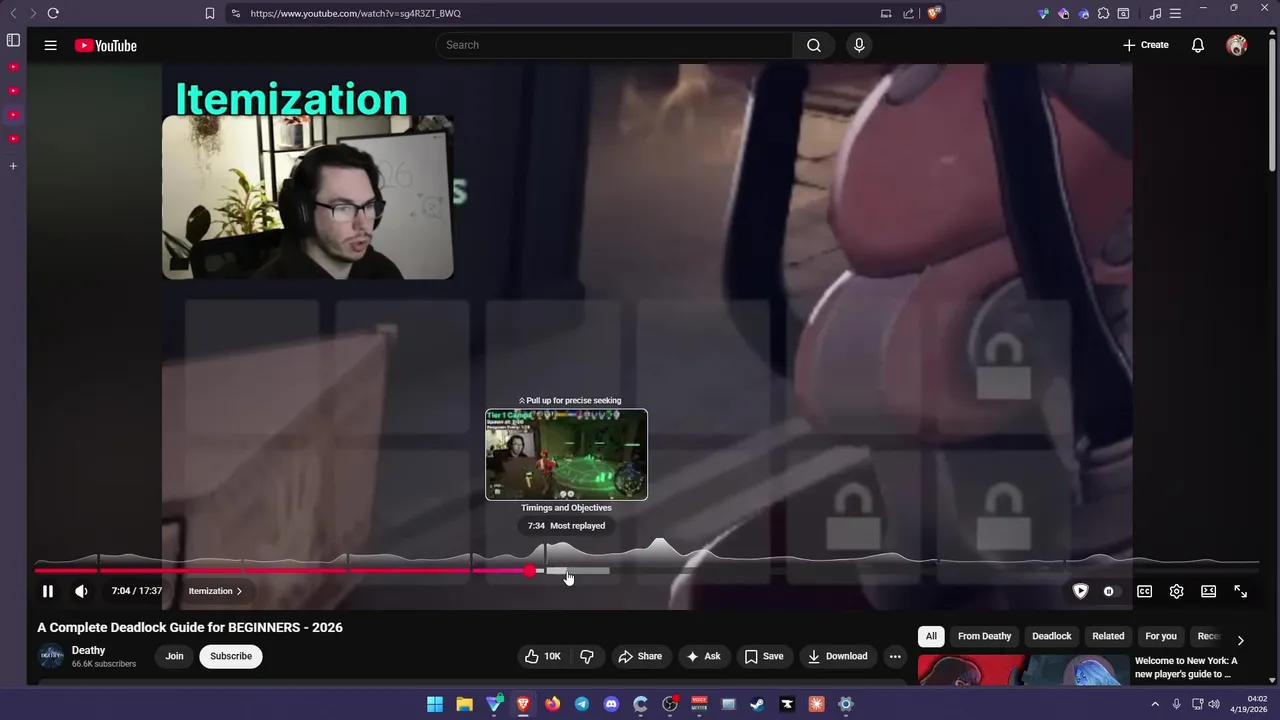Switch to theater mode

coord(1208,591)
